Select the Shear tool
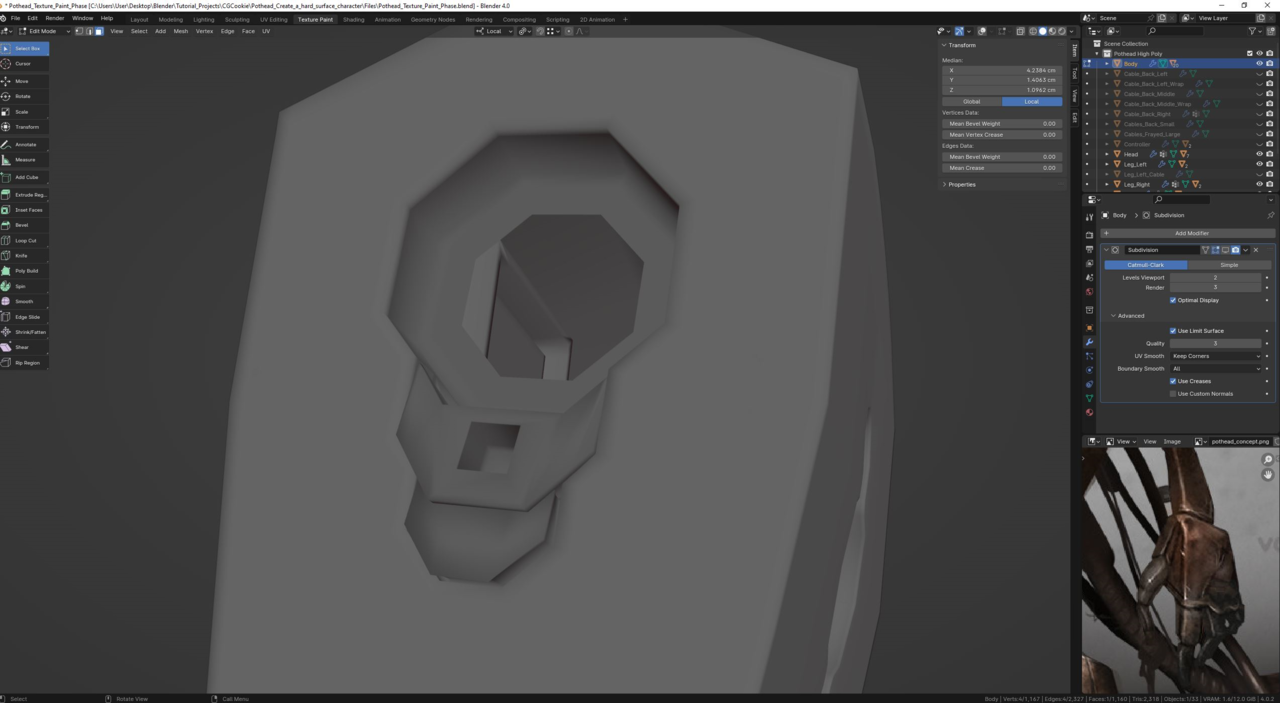Image resolution: width=1280 pixels, height=703 pixels. pos(22,347)
